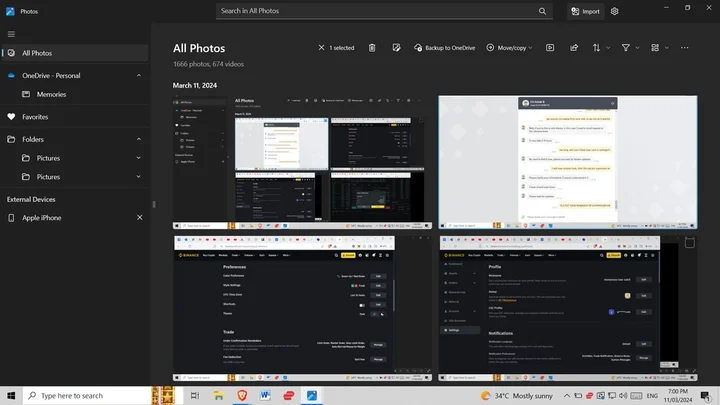Click the 1 selected label
The image size is (720, 405).
click(342, 48)
